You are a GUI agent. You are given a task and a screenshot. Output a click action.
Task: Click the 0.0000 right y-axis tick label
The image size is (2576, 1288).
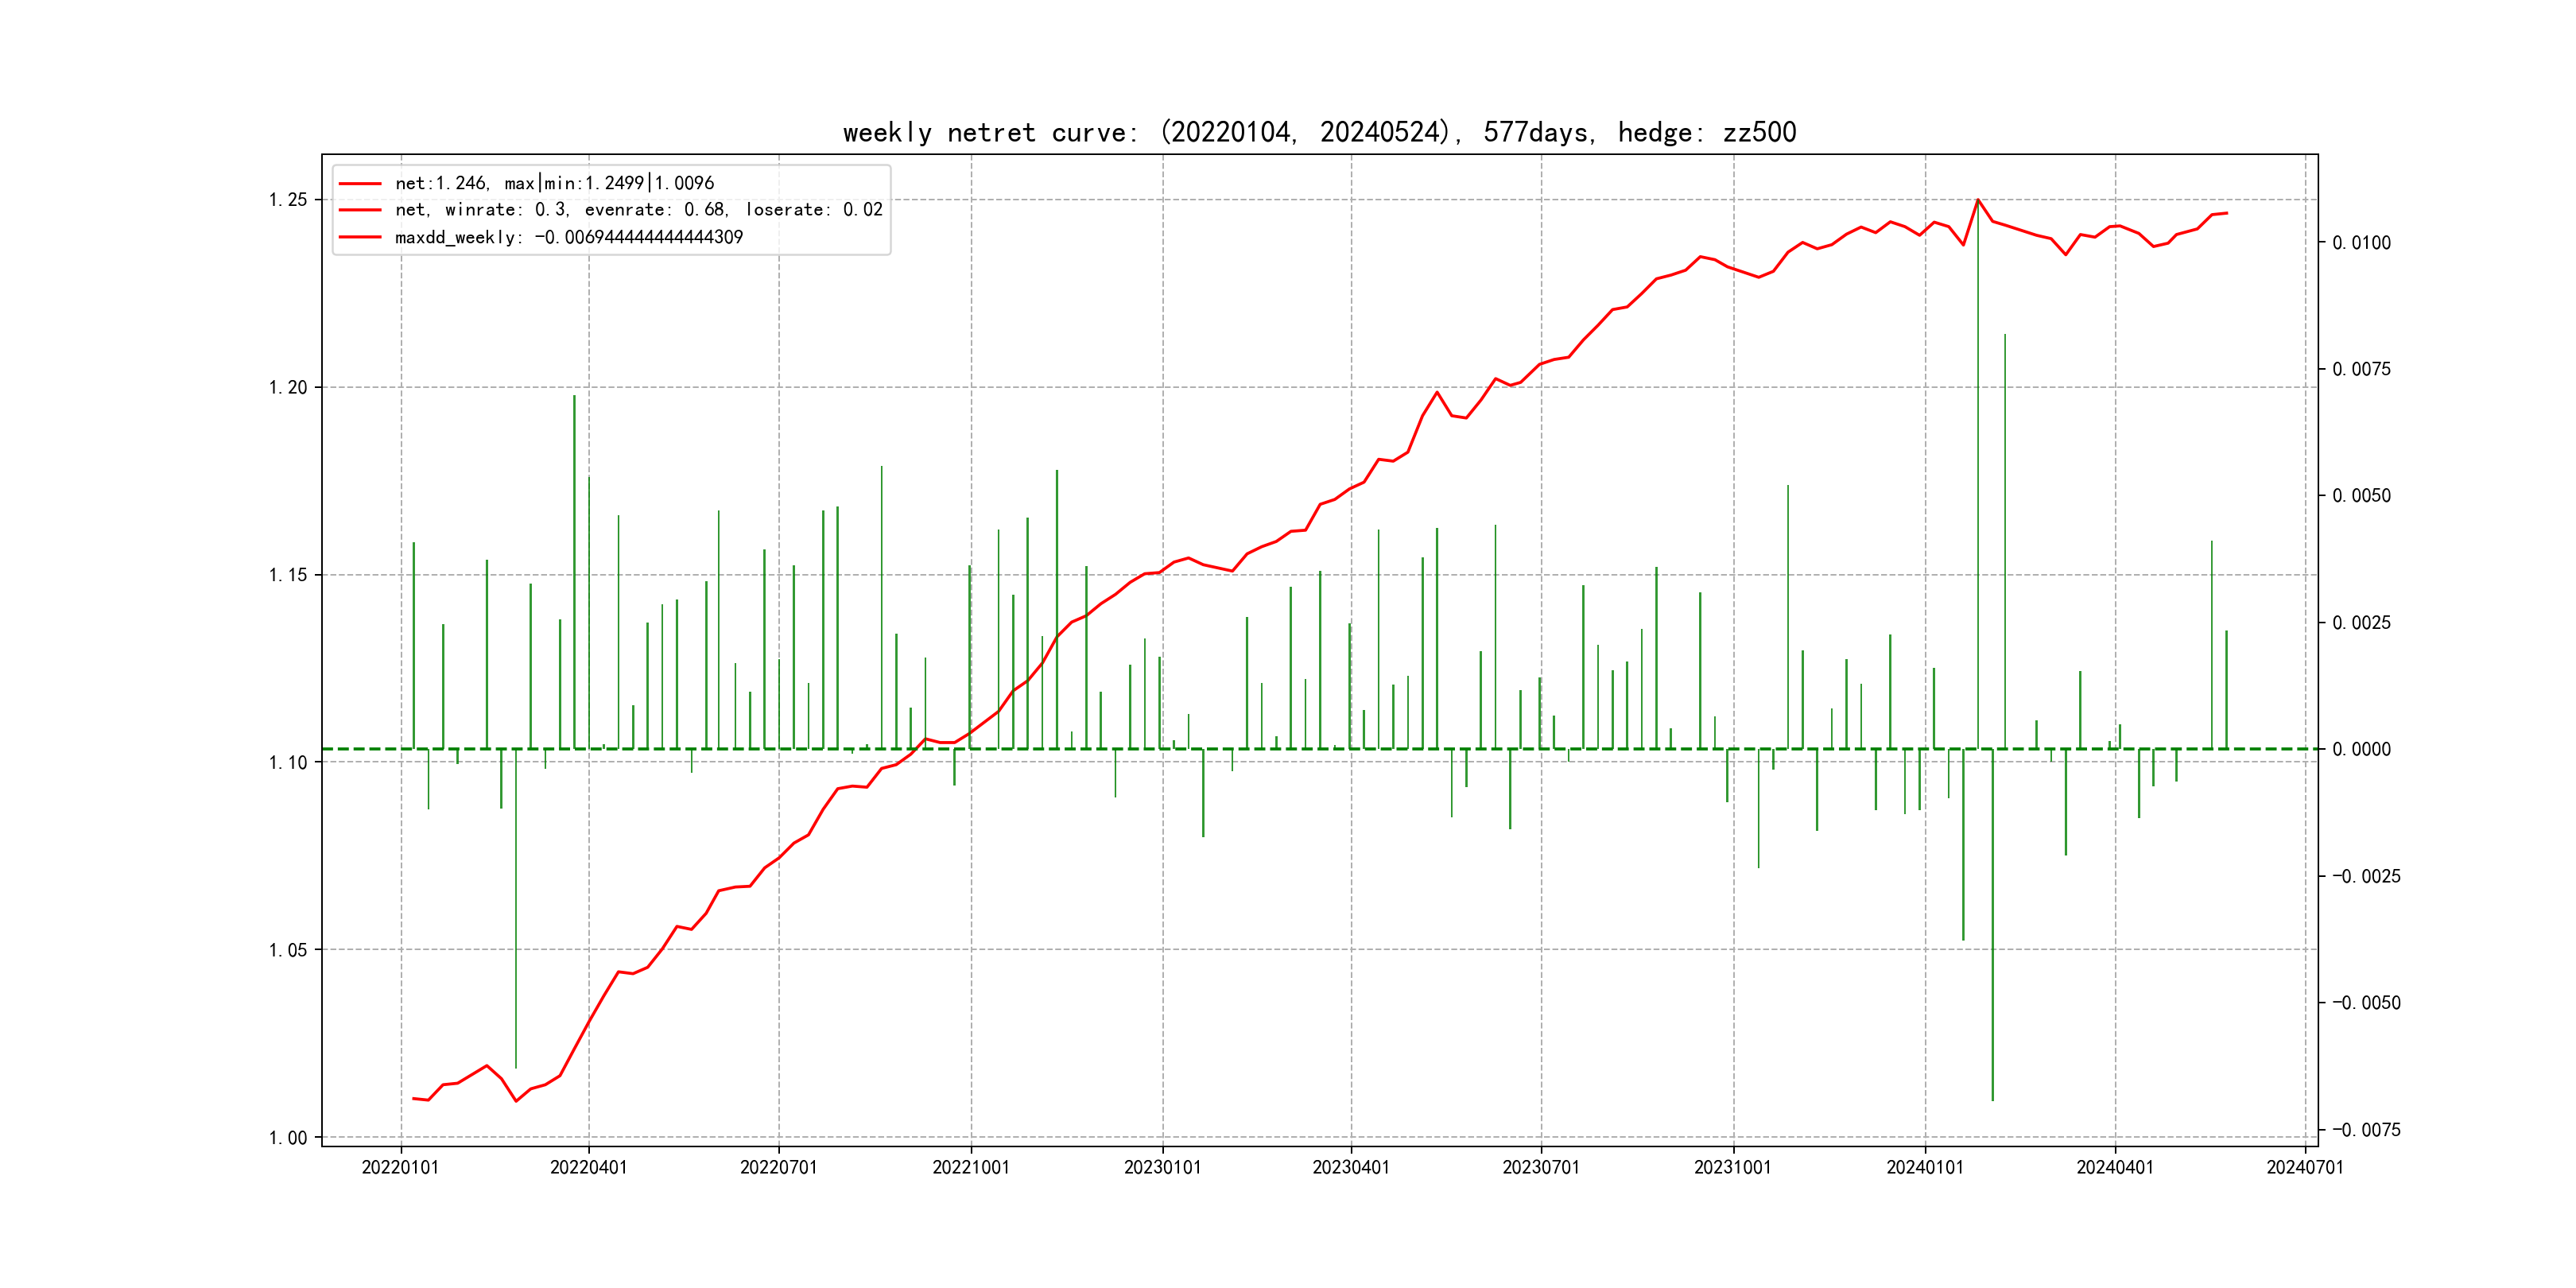pyautogui.click(x=2361, y=749)
